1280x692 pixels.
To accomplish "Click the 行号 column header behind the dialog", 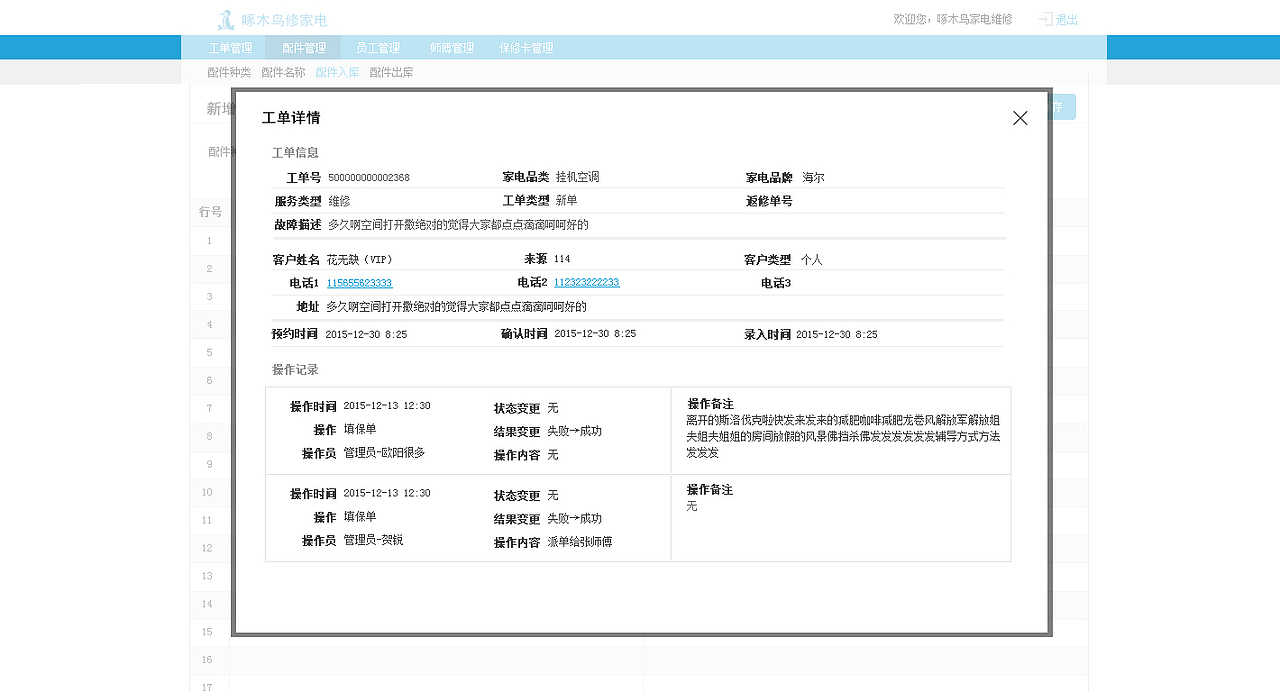I will click(210, 212).
